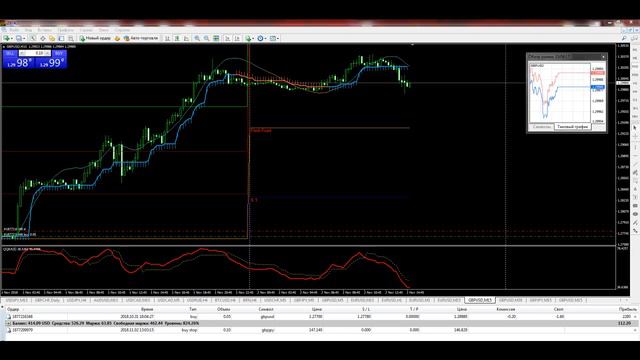Open the Periods clock icon
The image size is (640, 360).
pos(260,38)
